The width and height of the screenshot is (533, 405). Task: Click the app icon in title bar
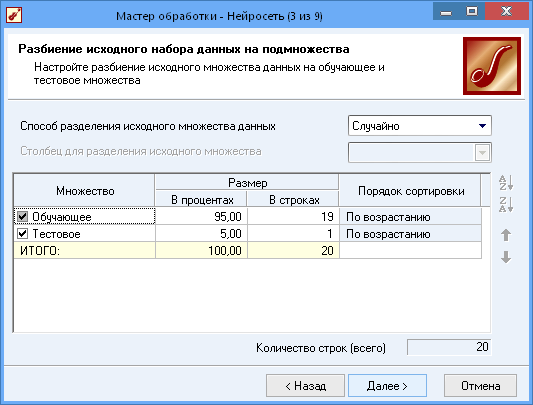click(x=14, y=15)
